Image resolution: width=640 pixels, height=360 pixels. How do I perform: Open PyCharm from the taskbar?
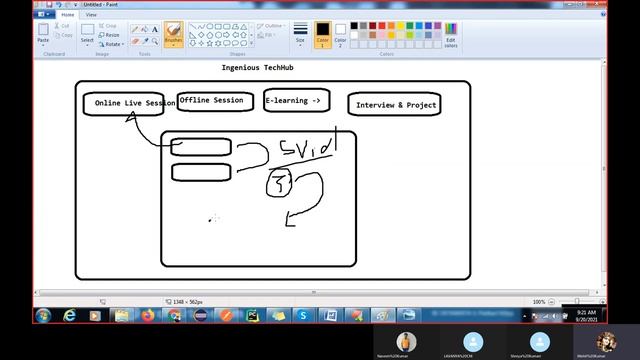252,316
